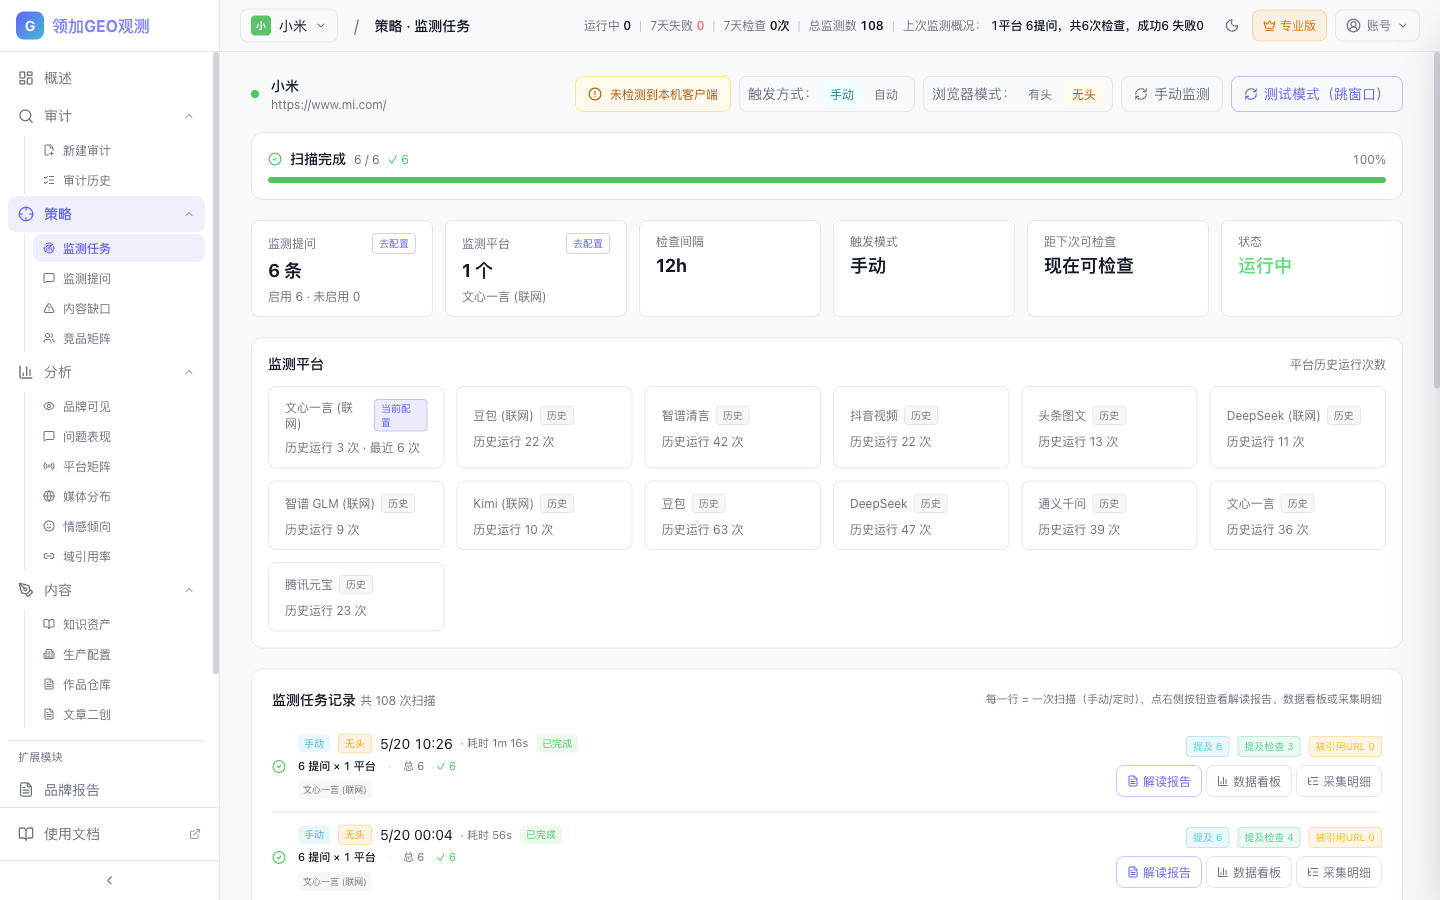Screen dimensions: 1440x900
Task: Click the 新建审计 file icon
Action: [x=49, y=150]
